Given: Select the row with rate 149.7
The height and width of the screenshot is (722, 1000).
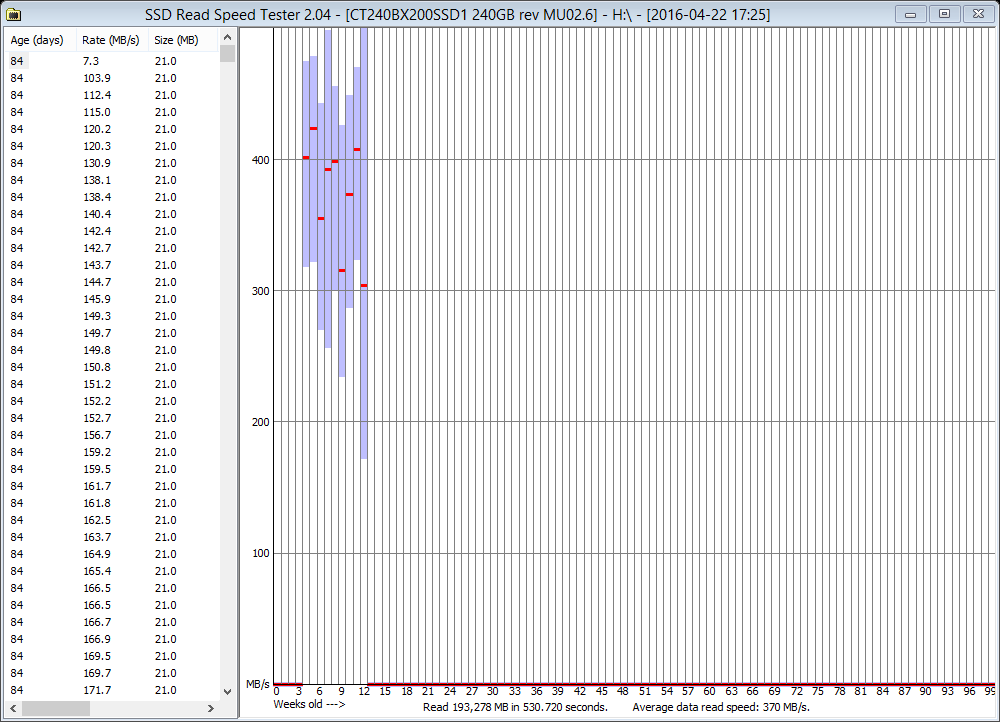Looking at the screenshot, I should [x=112, y=334].
